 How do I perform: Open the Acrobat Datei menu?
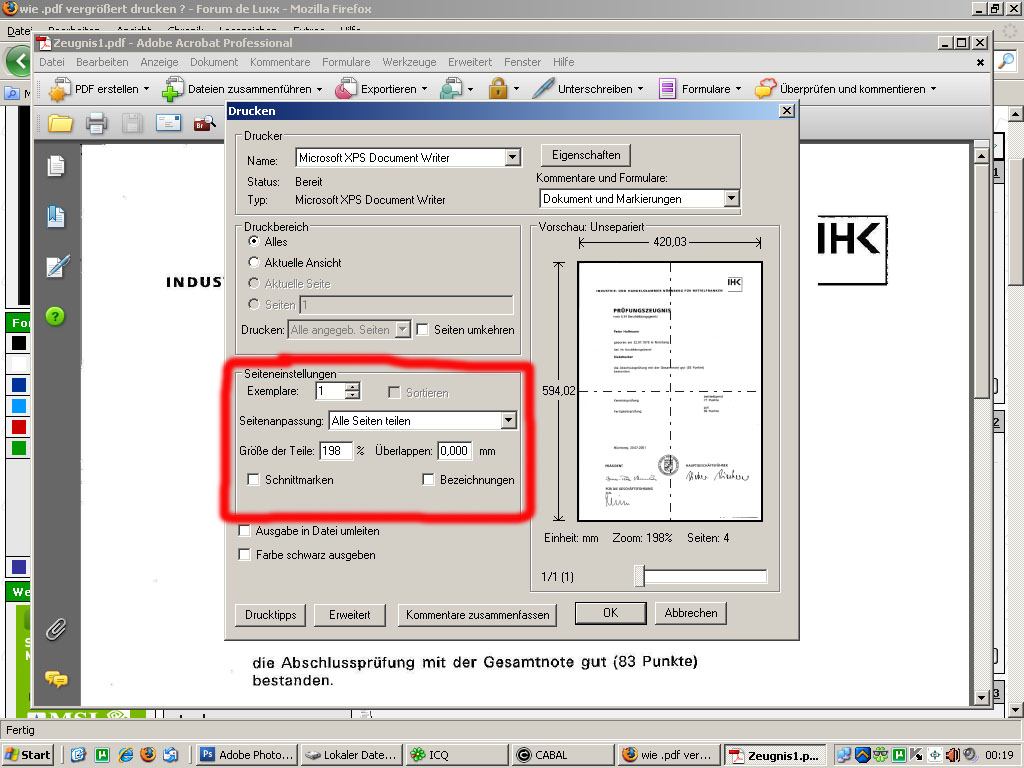point(52,62)
